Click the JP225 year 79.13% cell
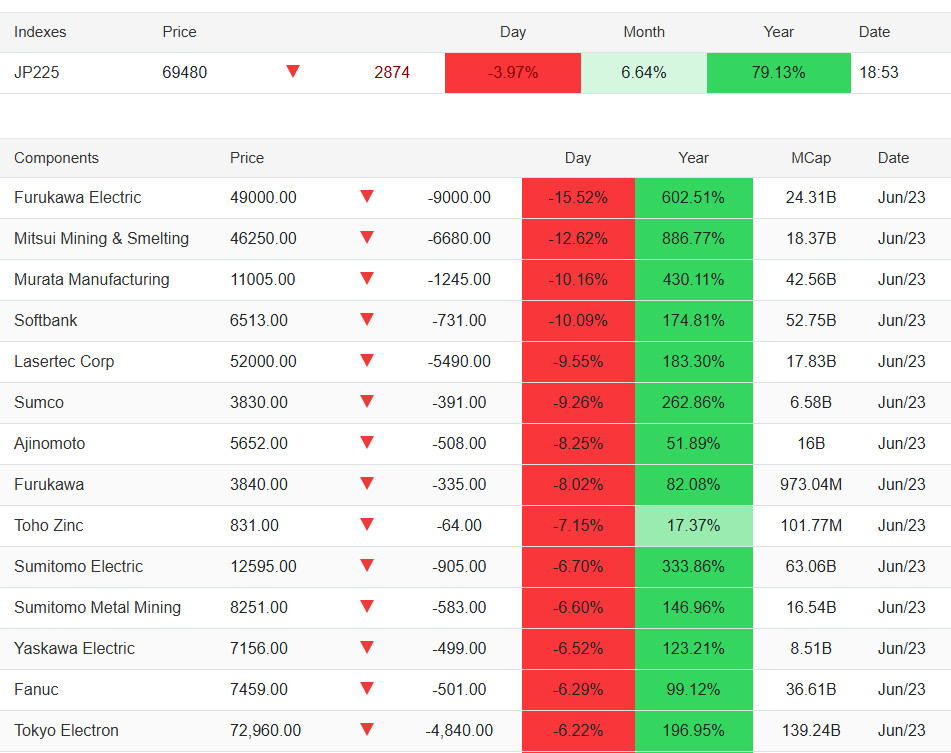Image resolution: width=951 pixels, height=753 pixels. [779, 73]
